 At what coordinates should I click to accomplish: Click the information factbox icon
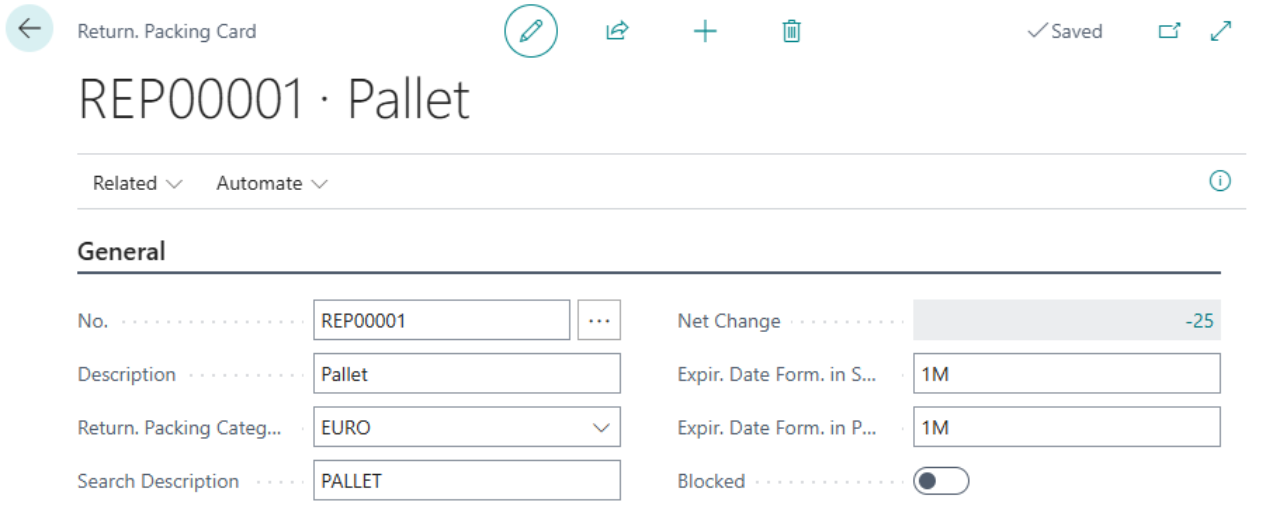(1219, 181)
